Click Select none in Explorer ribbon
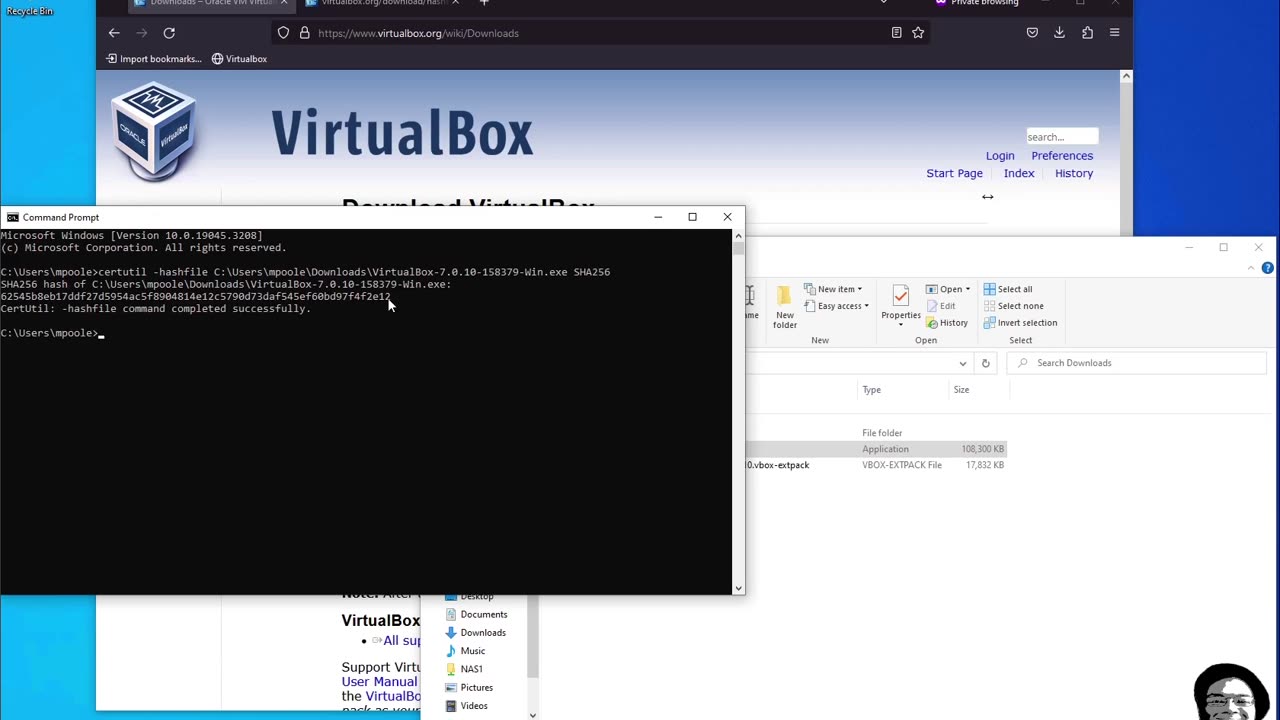1280x720 pixels. (x=1013, y=306)
